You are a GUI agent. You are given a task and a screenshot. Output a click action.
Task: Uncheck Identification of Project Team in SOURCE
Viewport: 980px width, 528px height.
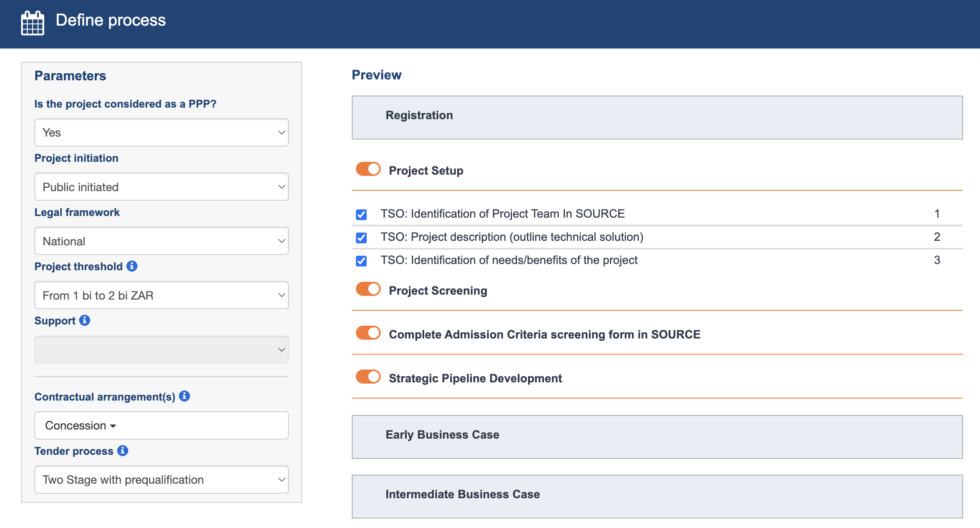click(x=361, y=214)
